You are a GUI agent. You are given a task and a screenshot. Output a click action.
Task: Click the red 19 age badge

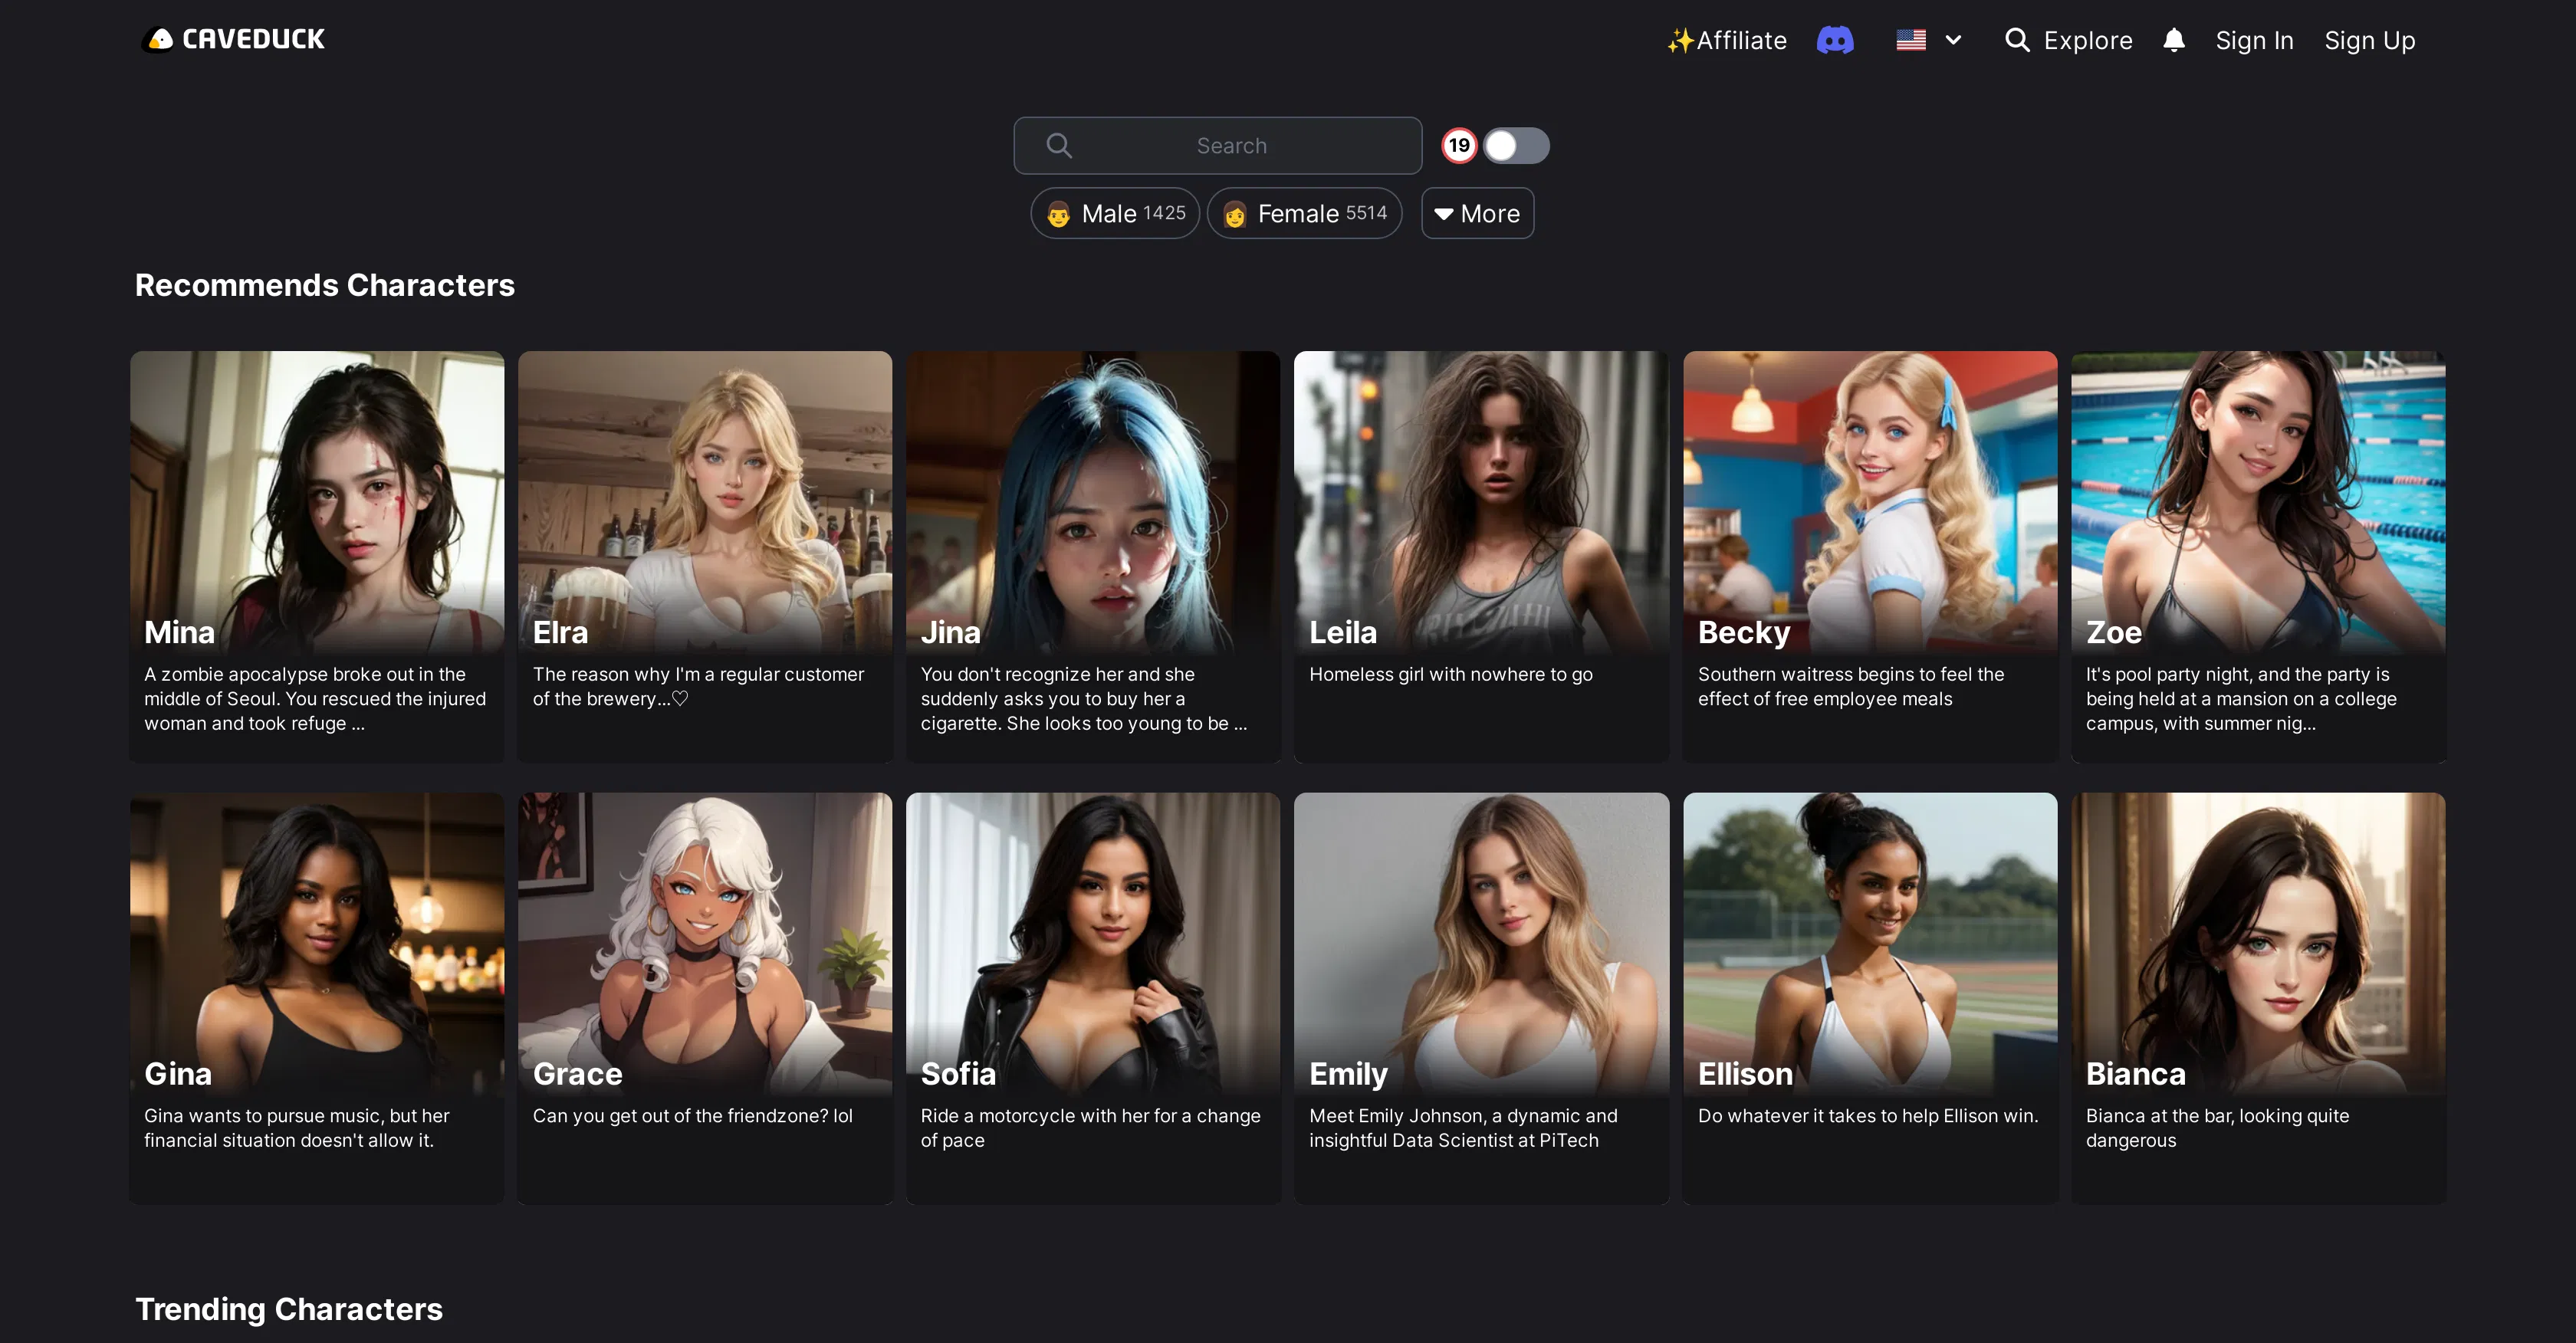[1459, 146]
